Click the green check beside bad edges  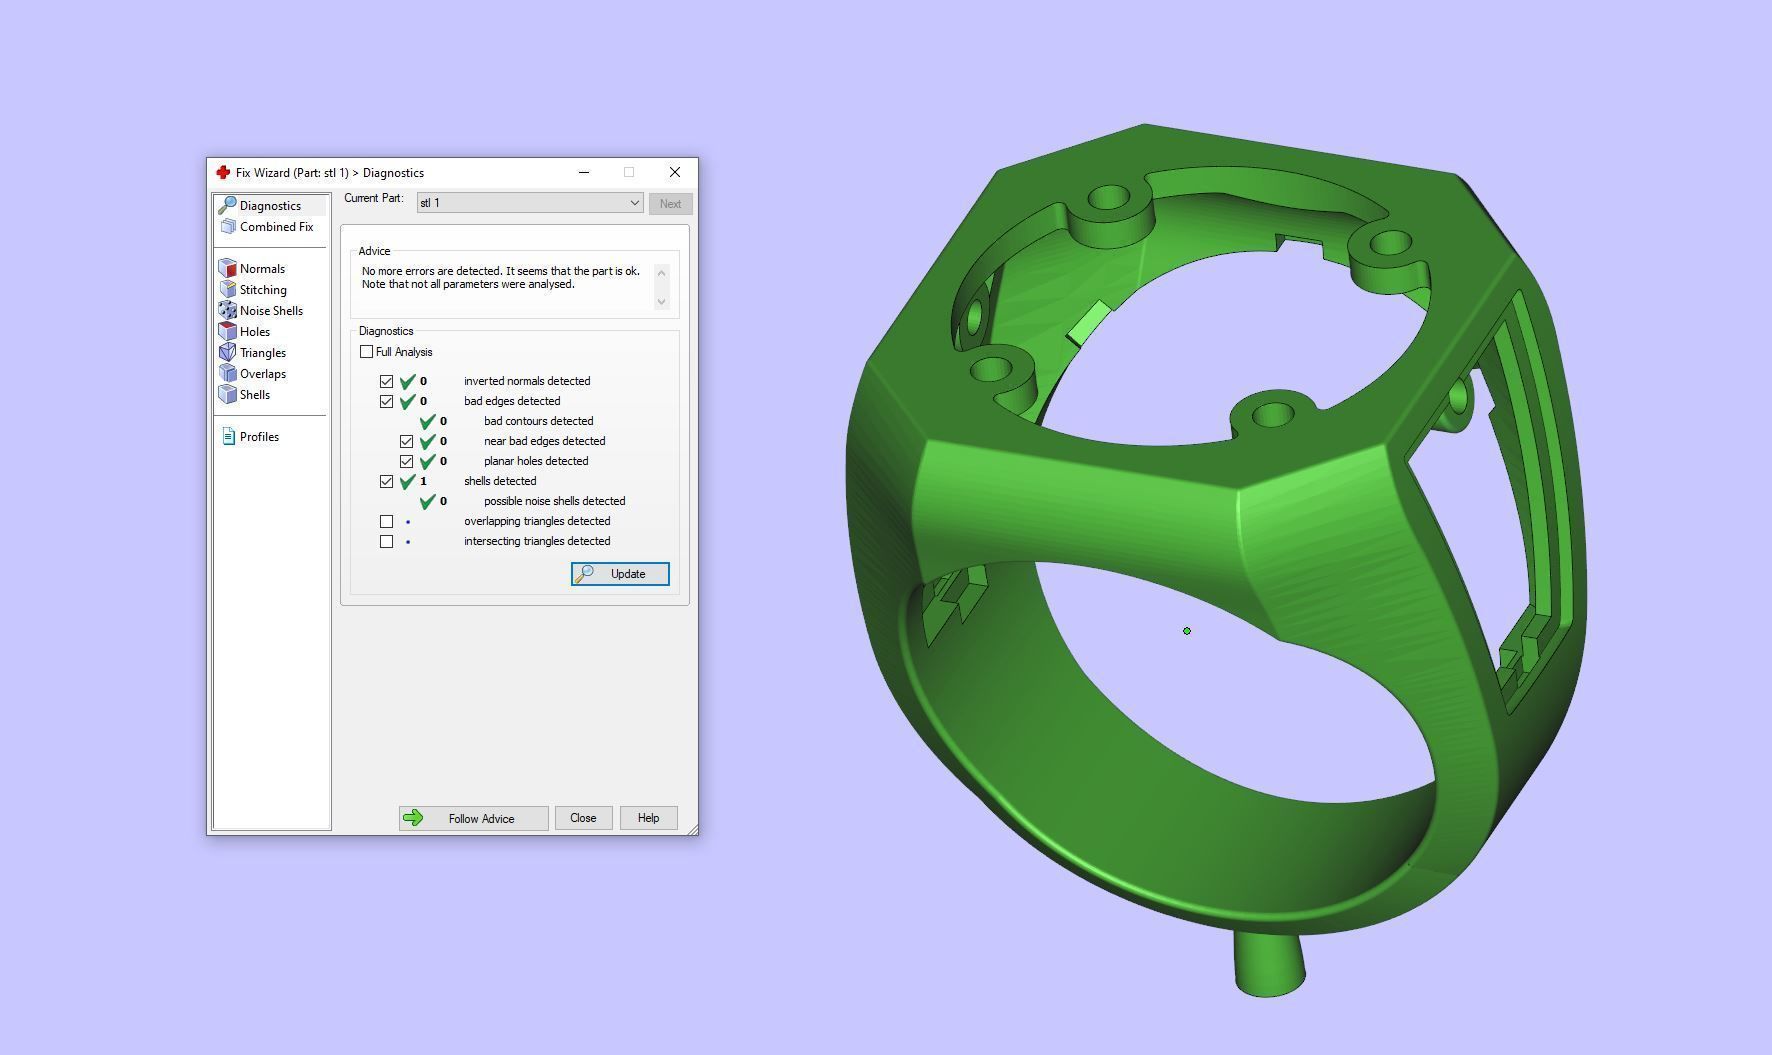pos(407,401)
